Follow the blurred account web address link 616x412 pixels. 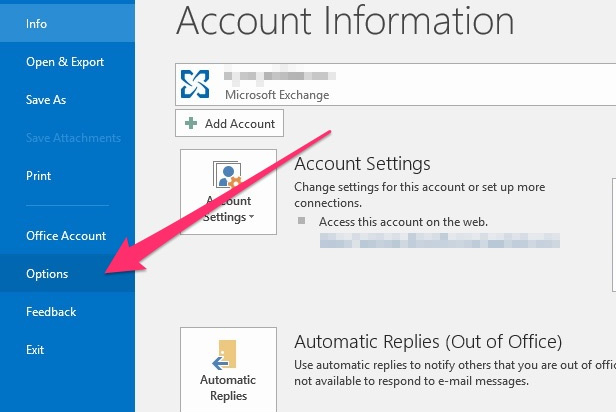tap(438, 241)
